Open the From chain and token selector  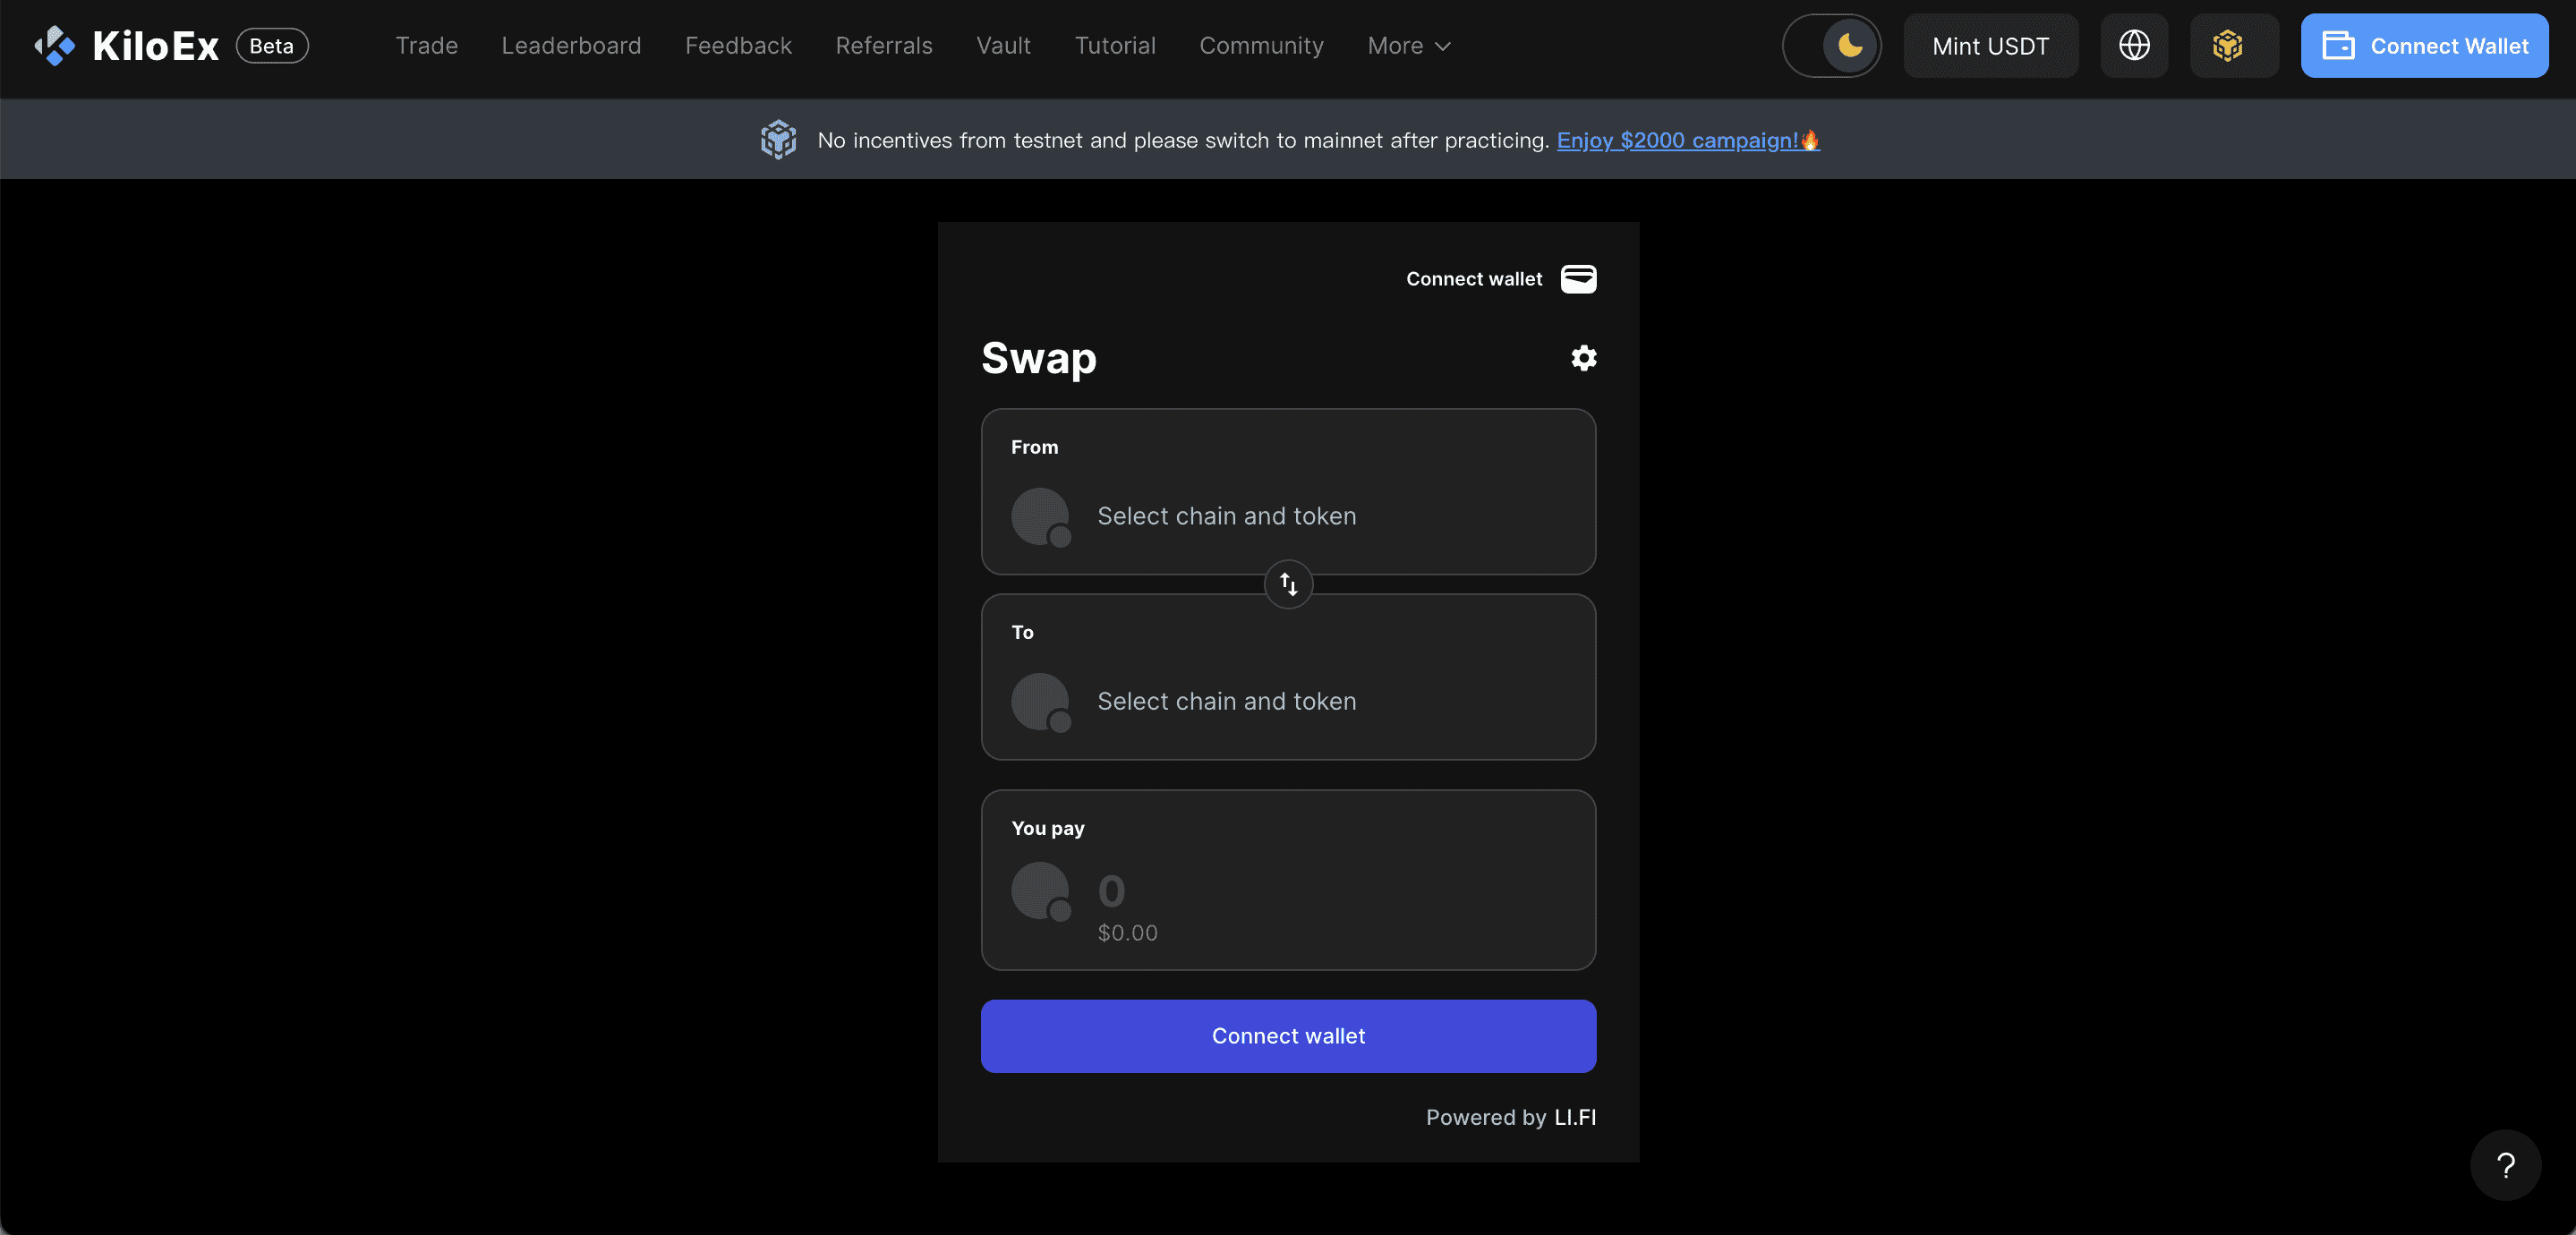(x=1288, y=492)
